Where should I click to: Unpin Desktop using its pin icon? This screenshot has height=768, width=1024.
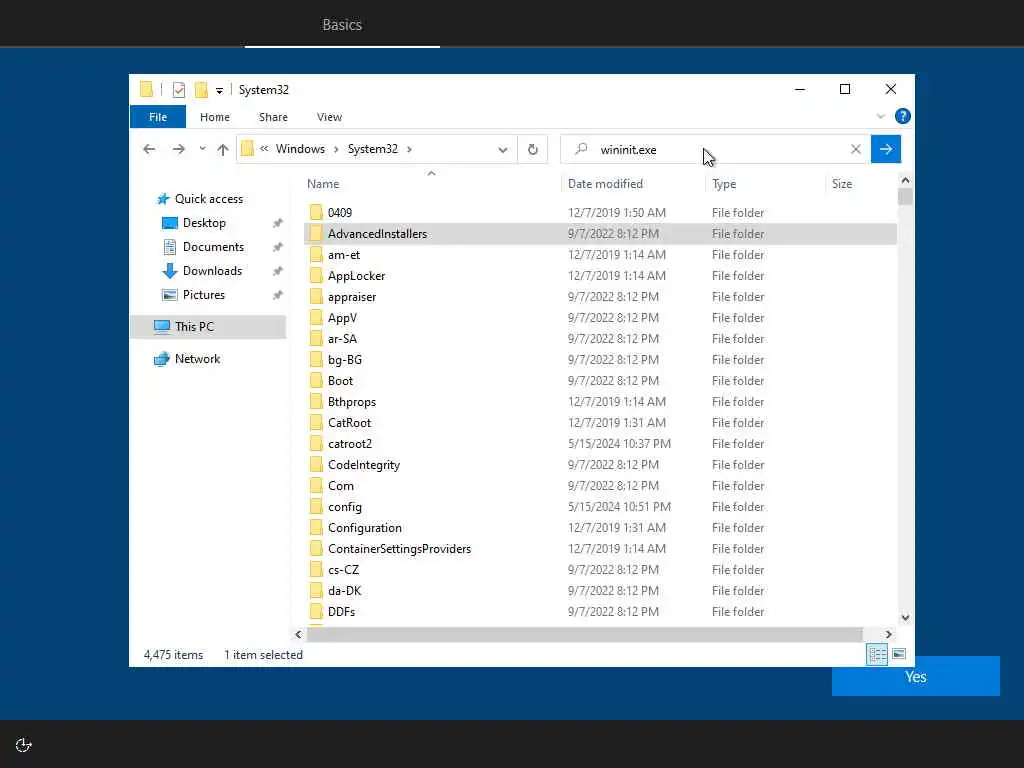click(x=278, y=223)
